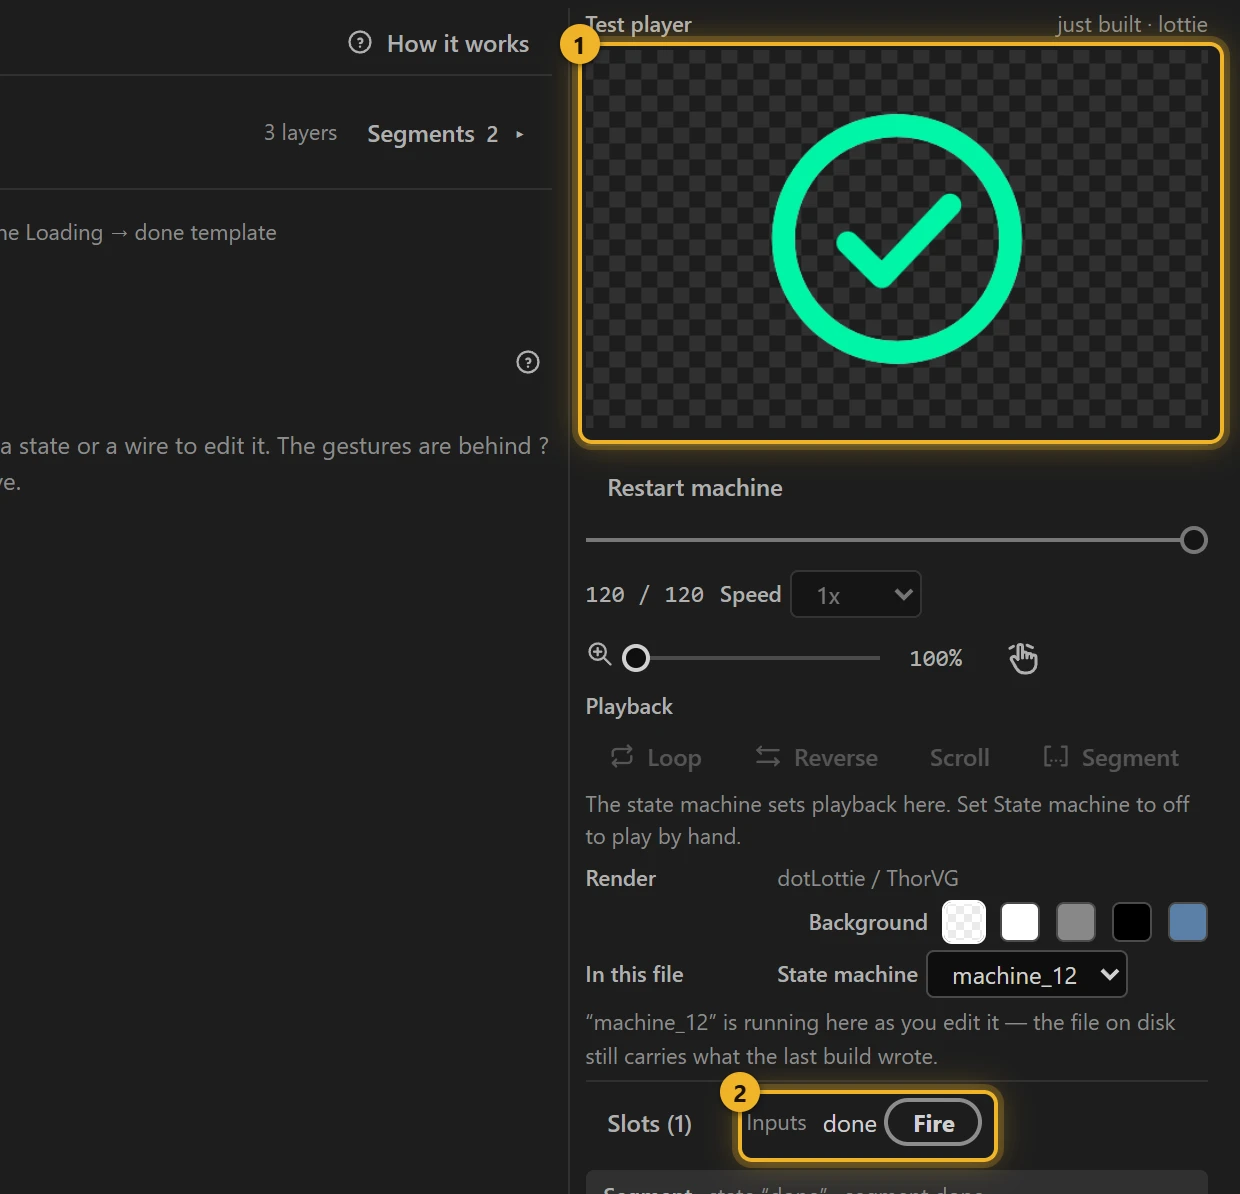This screenshot has height=1194, width=1240.
Task: Activate the hand pan tool icon
Action: (1023, 658)
